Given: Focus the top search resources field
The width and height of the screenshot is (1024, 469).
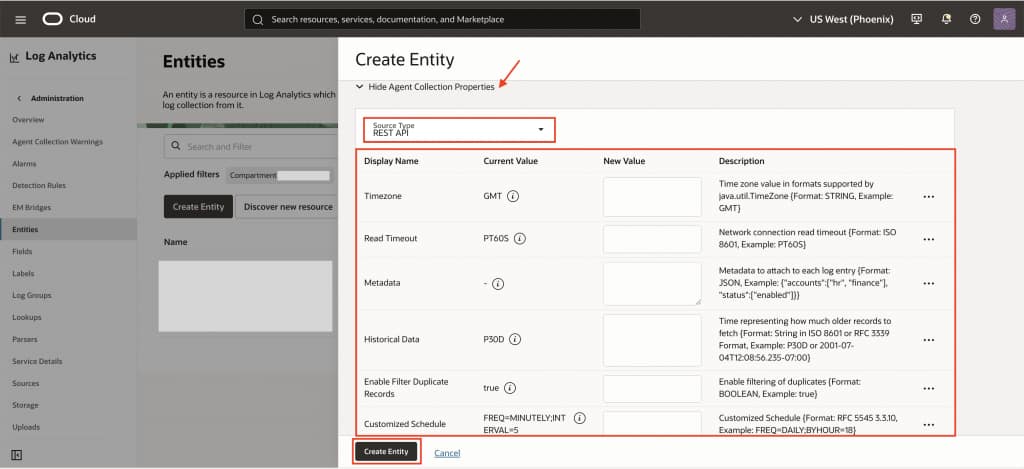Looking at the screenshot, I should pos(442,19).
